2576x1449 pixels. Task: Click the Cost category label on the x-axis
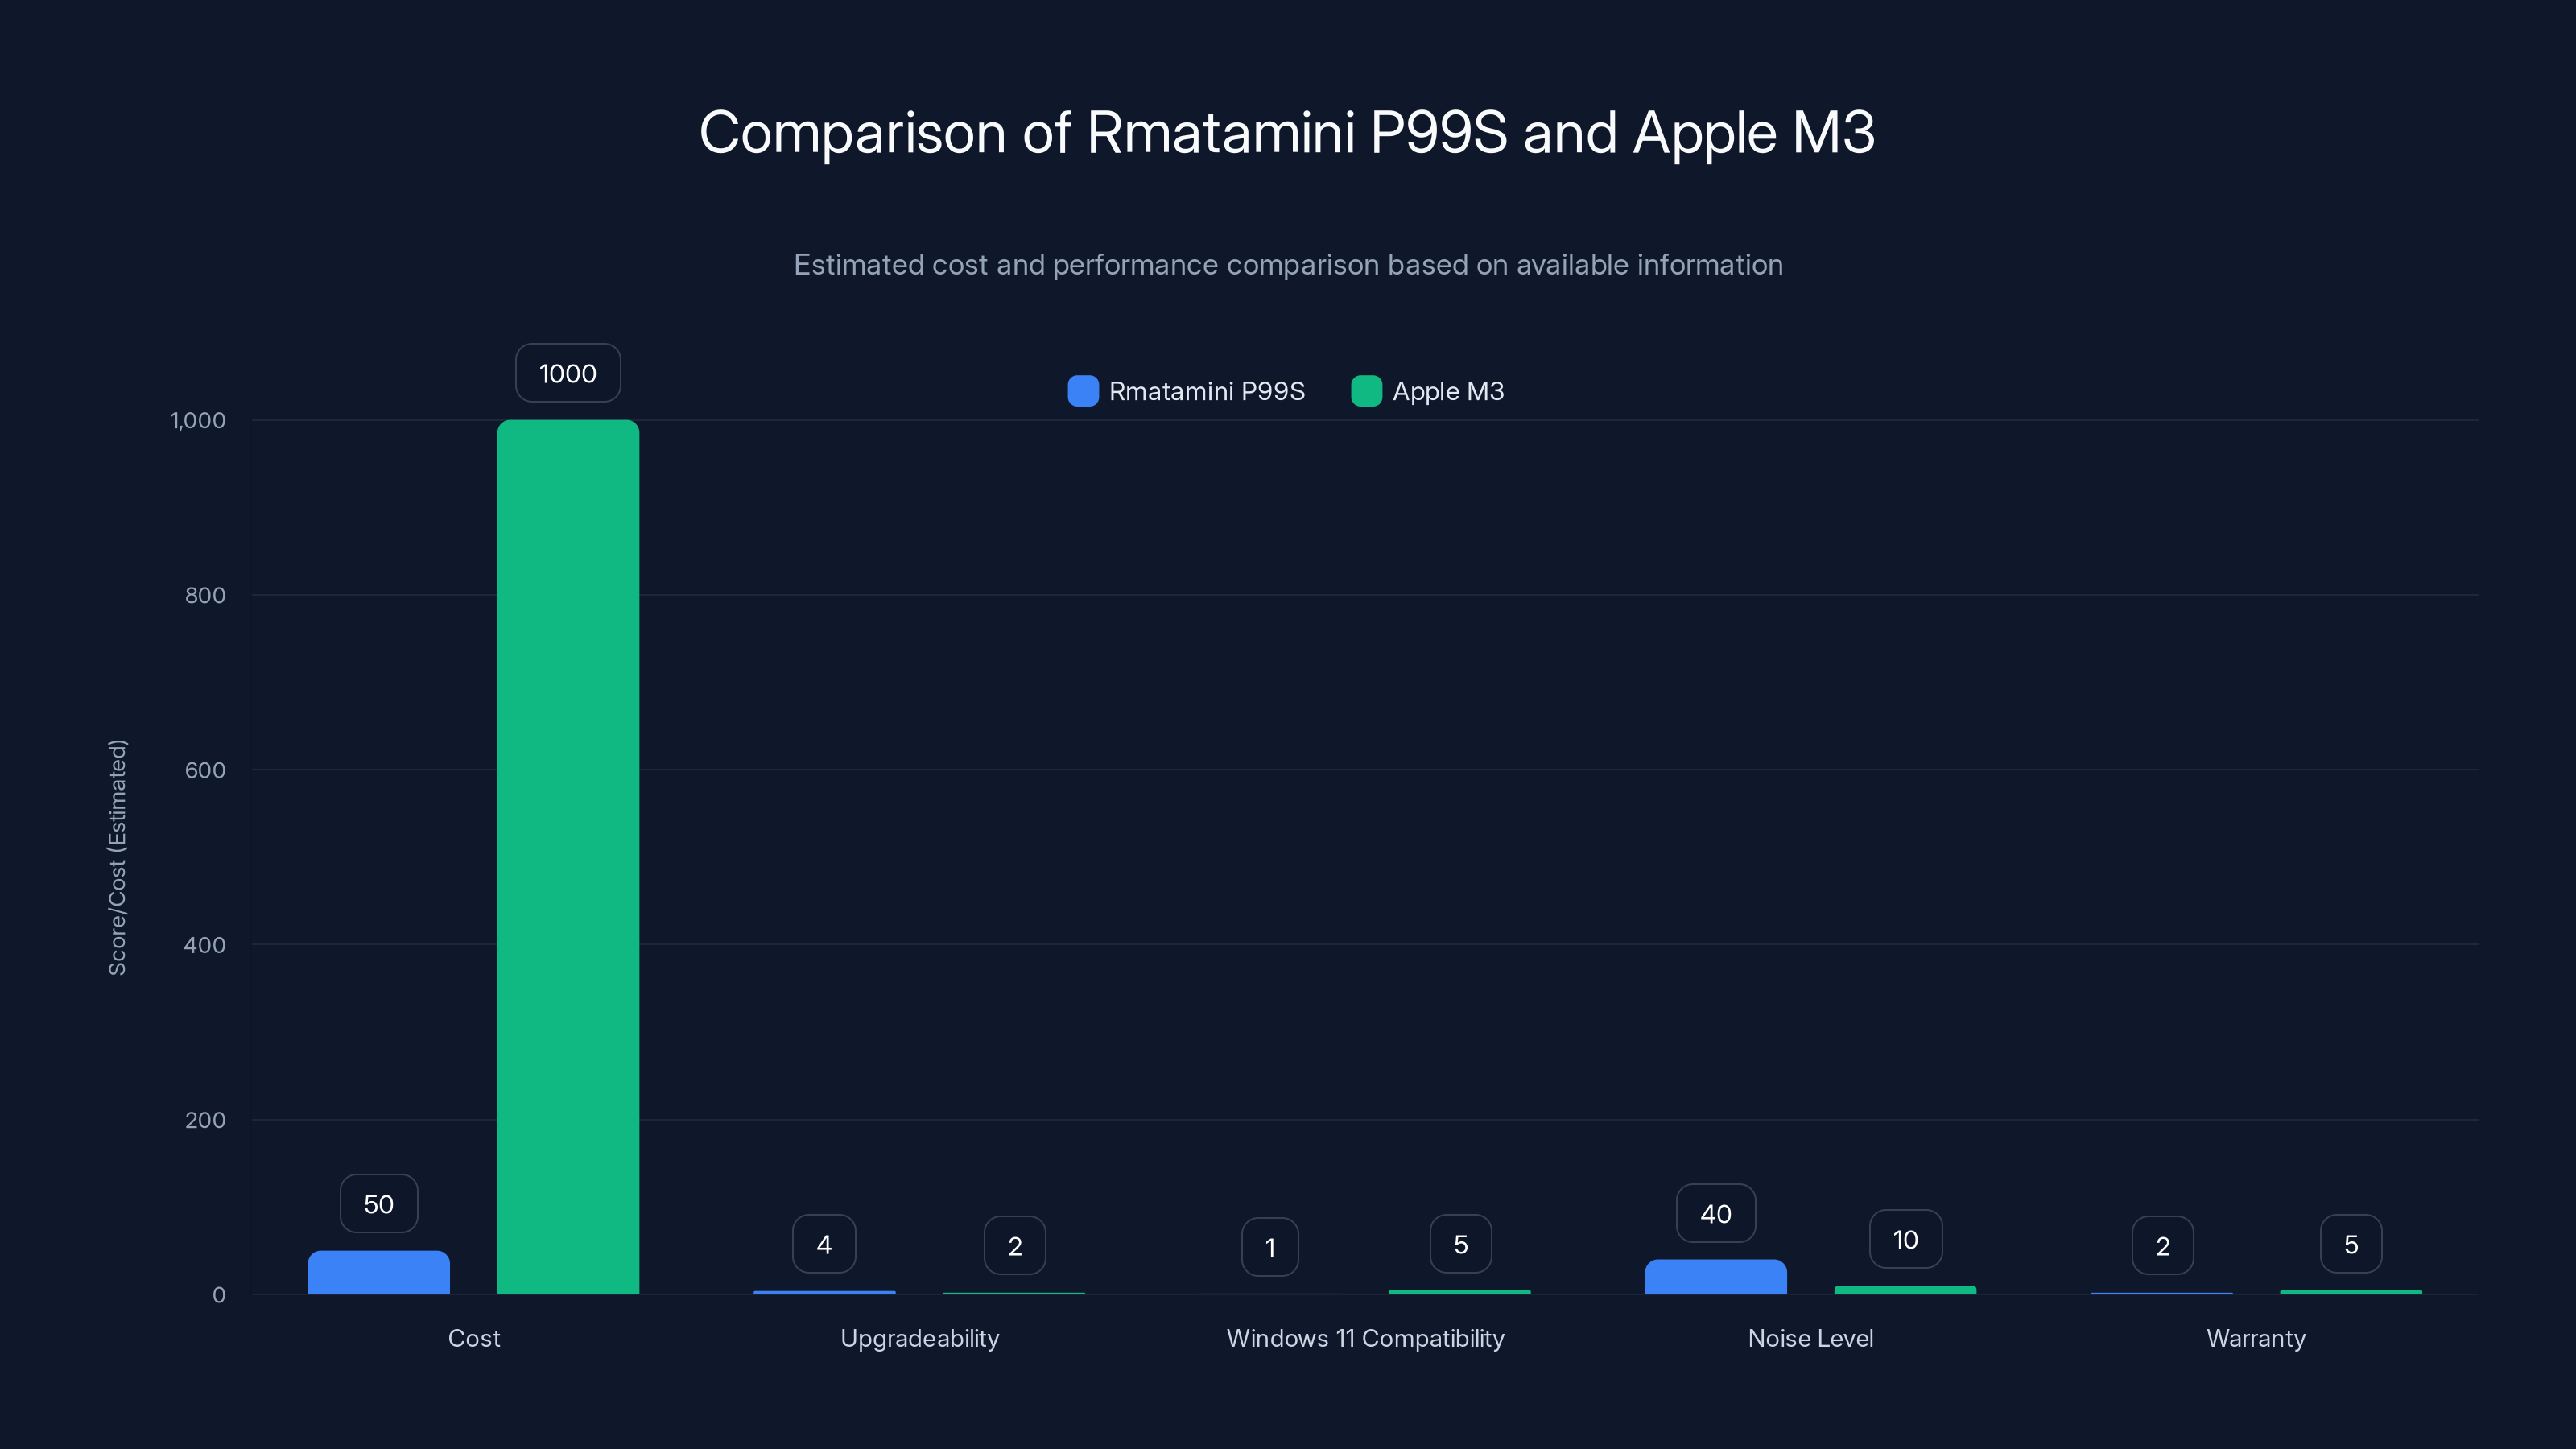click(x=474, y=1338)
